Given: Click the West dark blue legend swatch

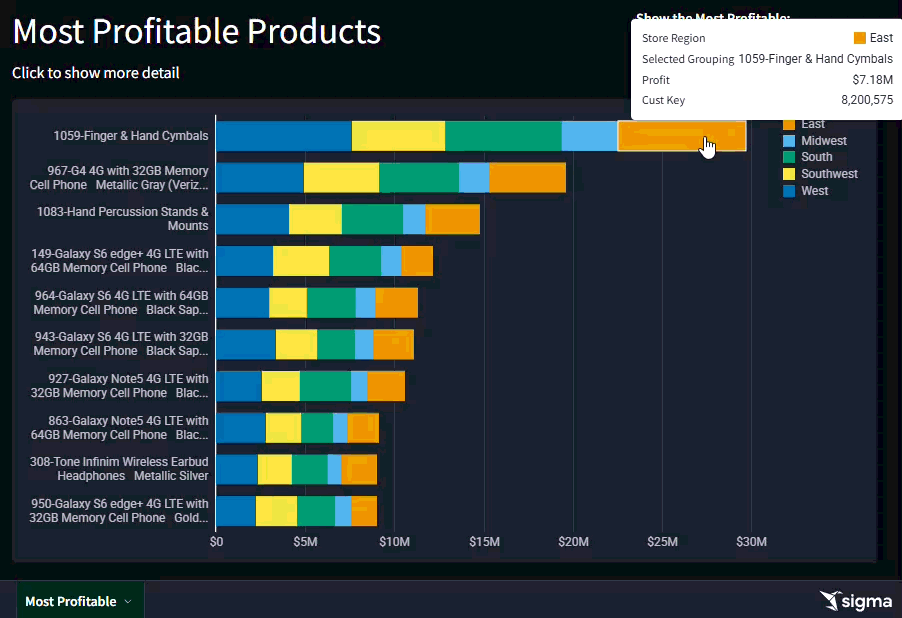Looking at the screenshot, I should tap(788, 191).
